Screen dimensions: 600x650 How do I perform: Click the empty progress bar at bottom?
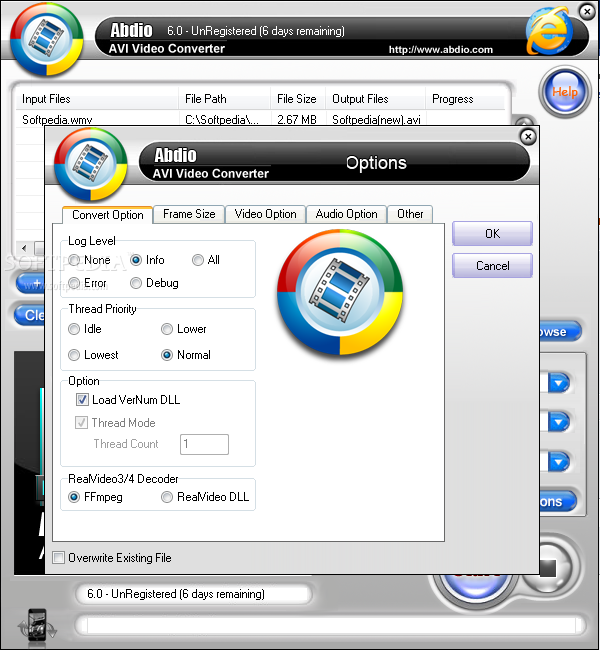(x=330, y=625)
